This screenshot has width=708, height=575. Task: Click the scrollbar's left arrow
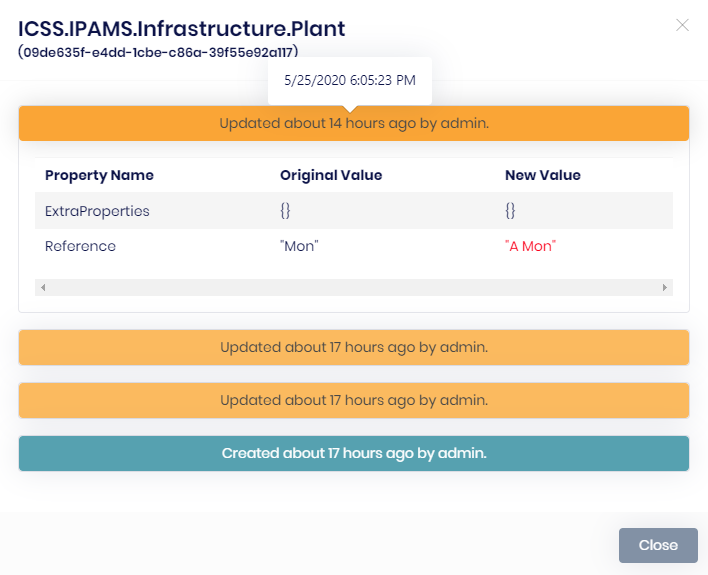point(43,287)
